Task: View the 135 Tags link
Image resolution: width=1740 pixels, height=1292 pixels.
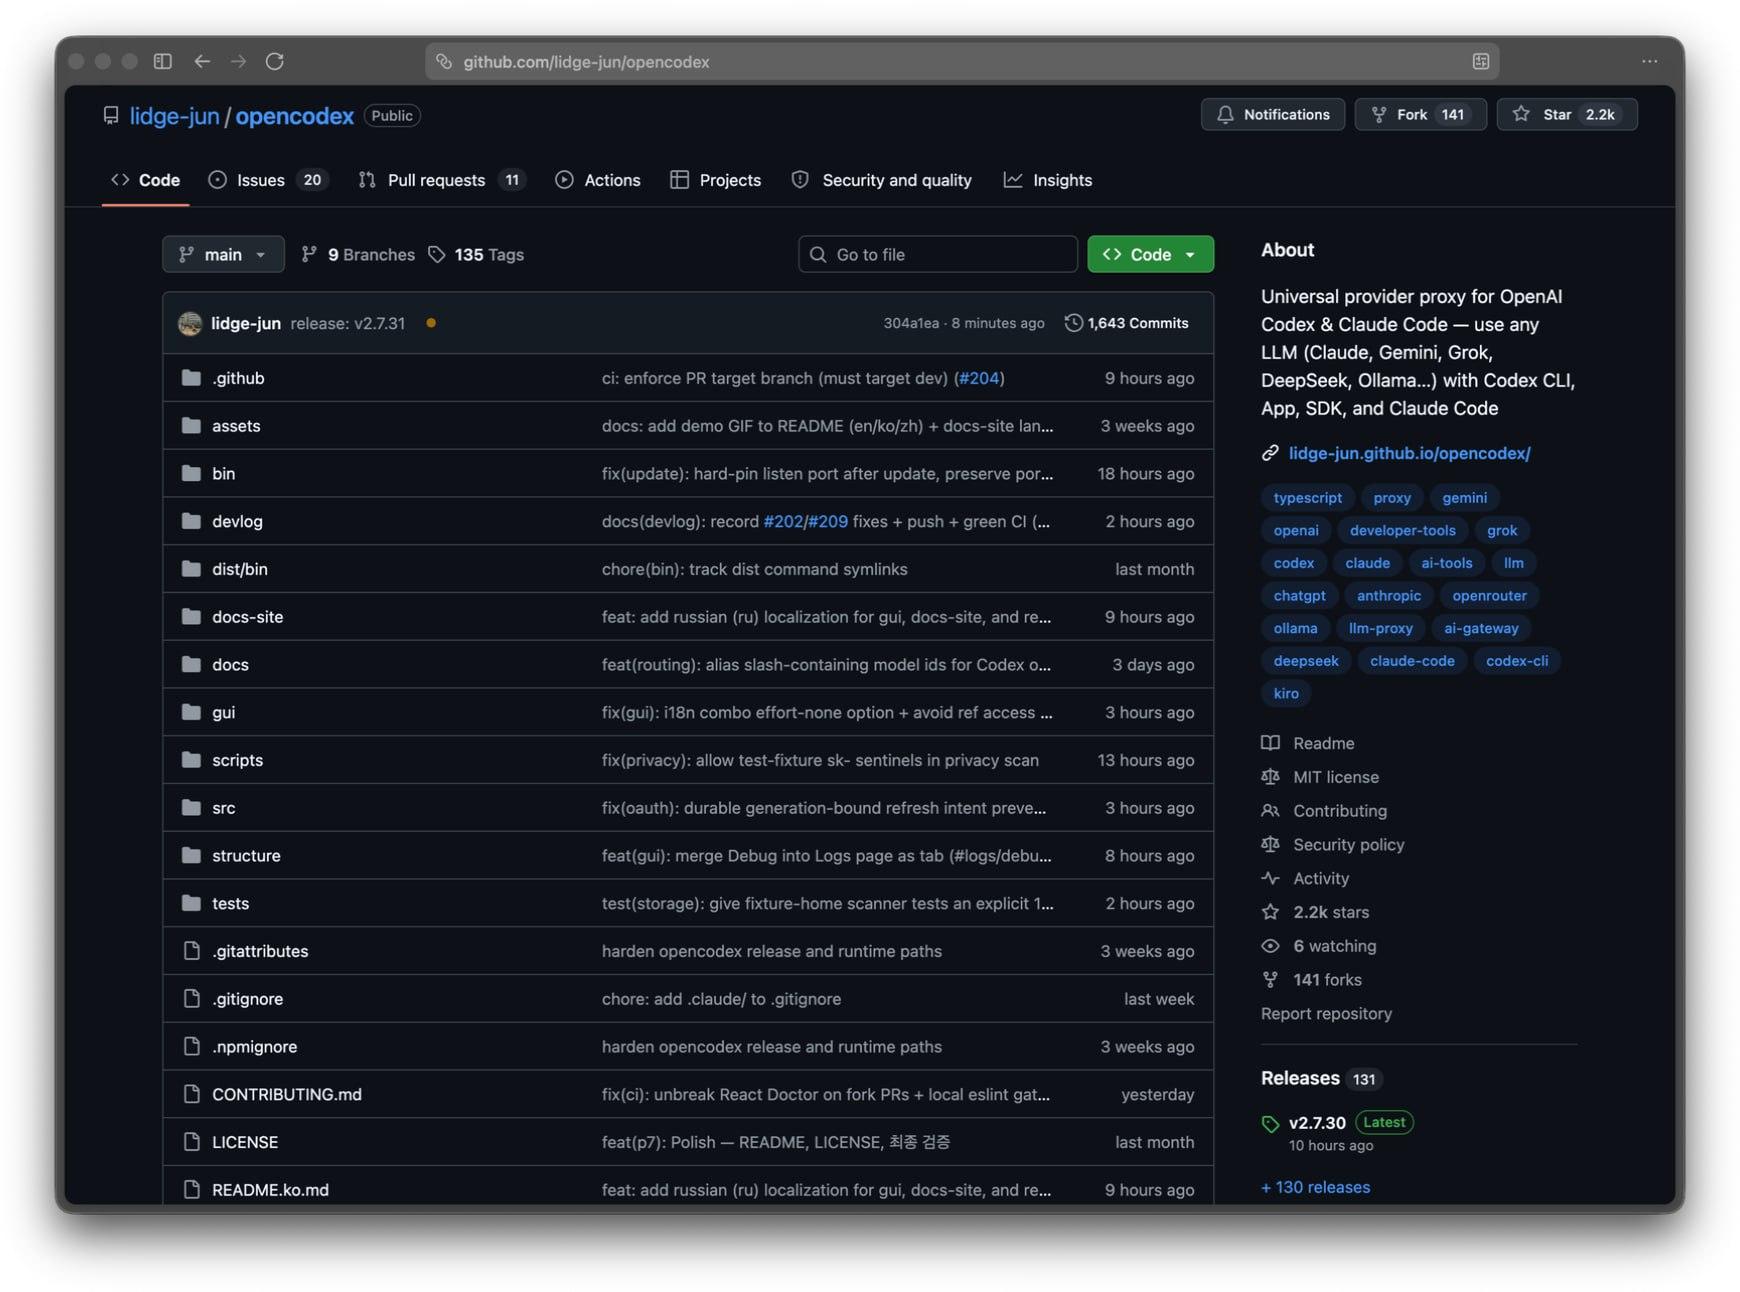Action: pos(476,255)
